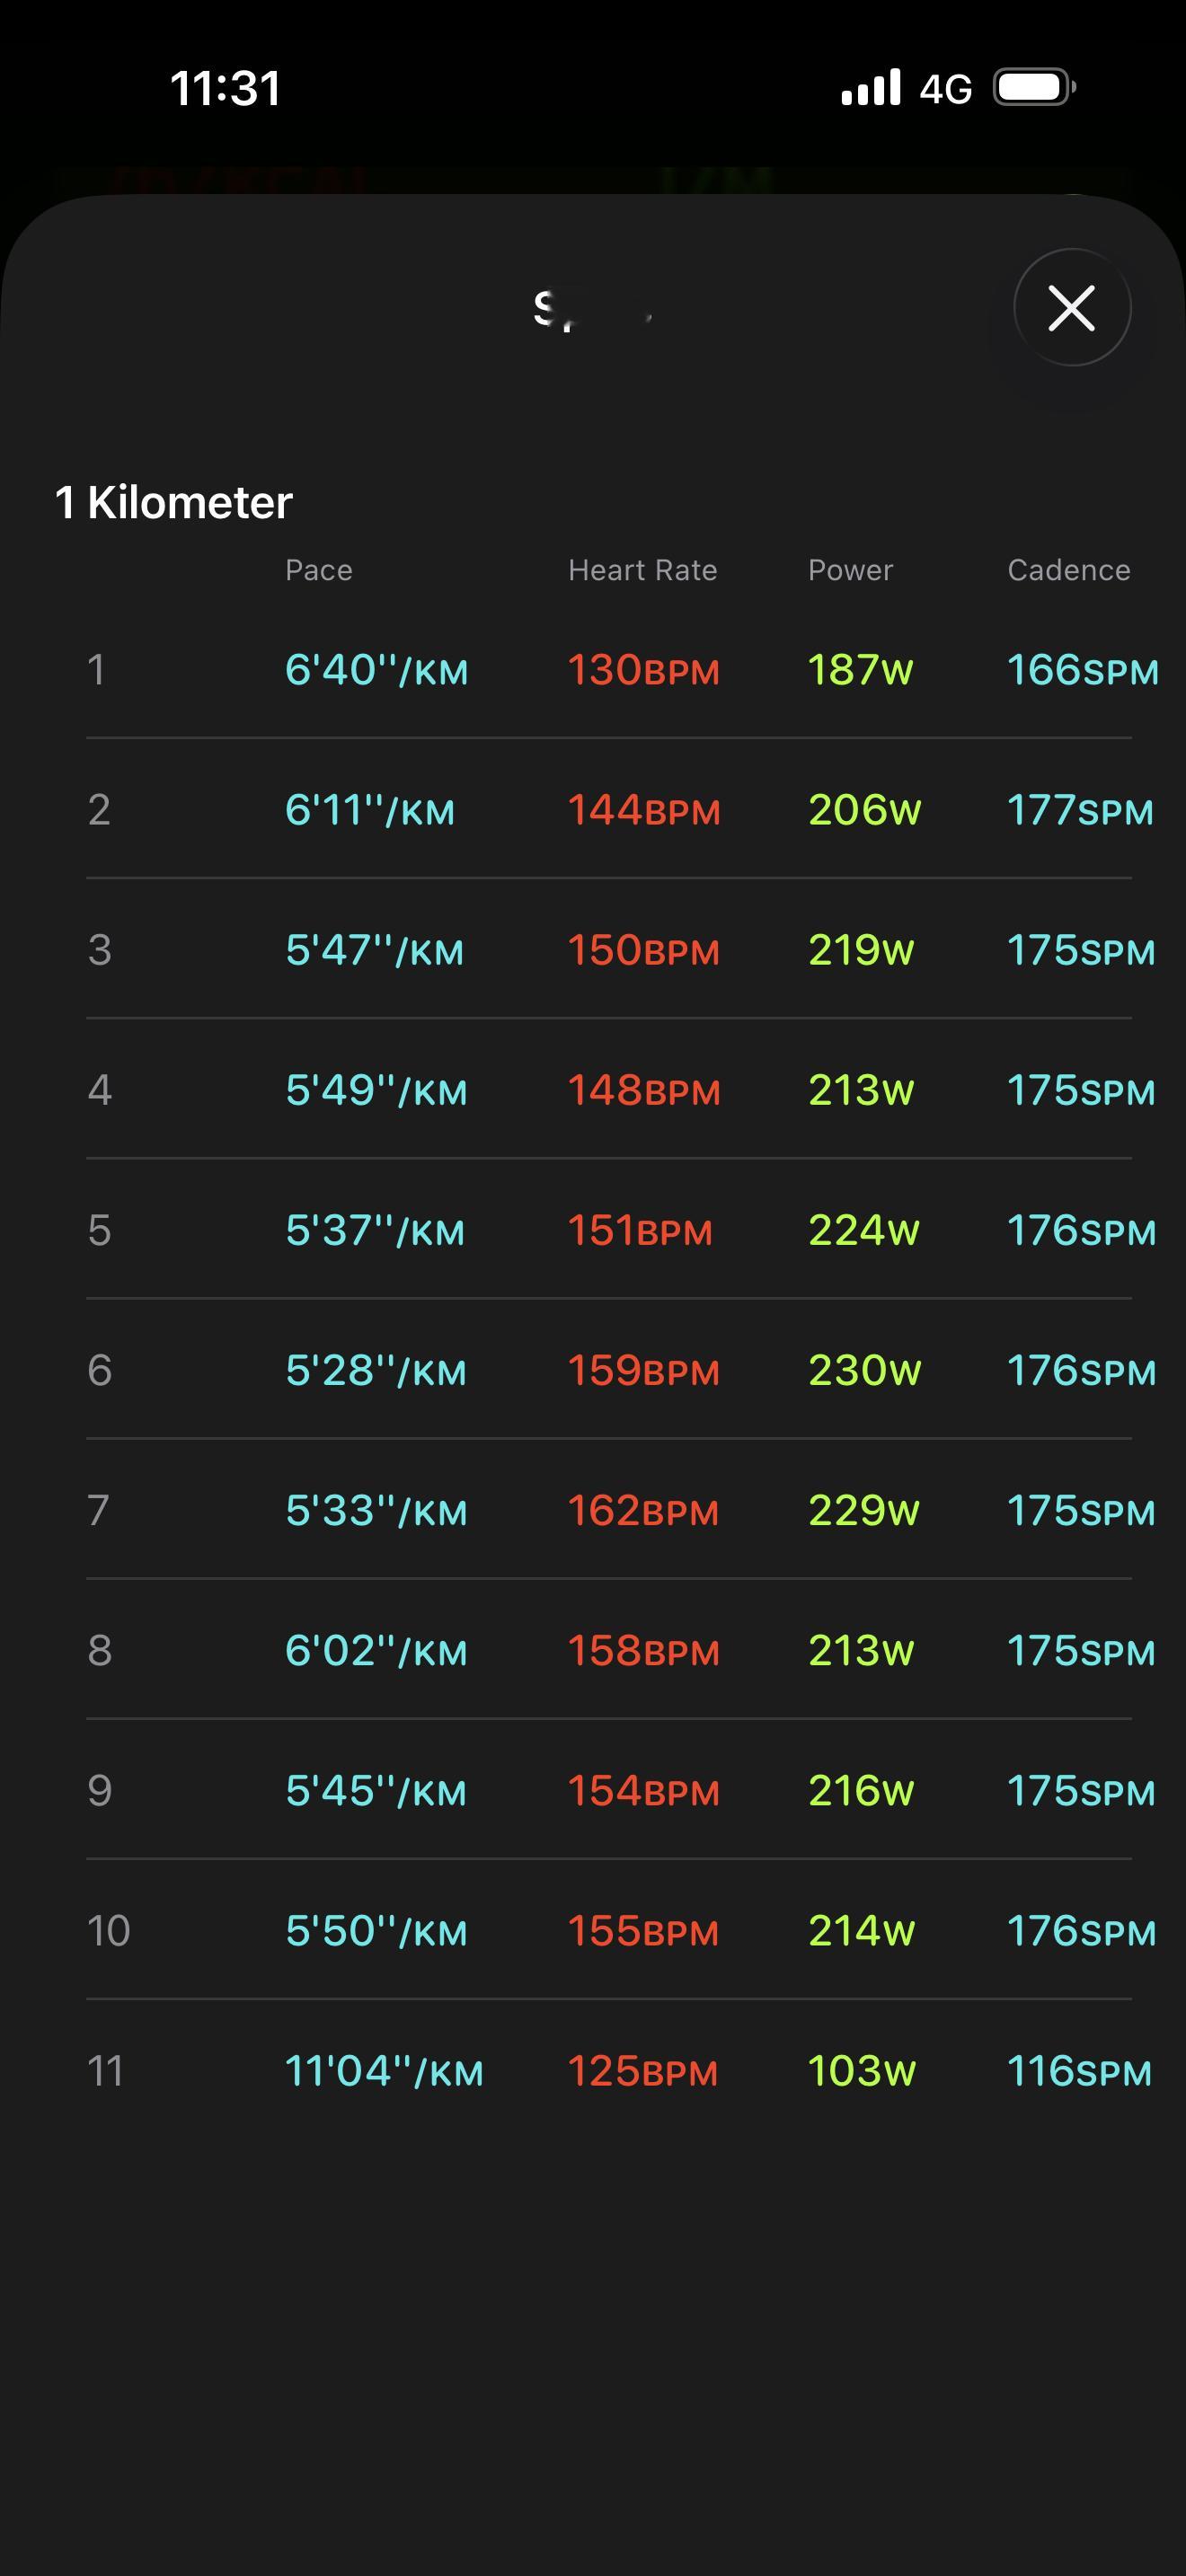
Task: Tap the 1 Kilometer section heading
Action: [174, 502]
